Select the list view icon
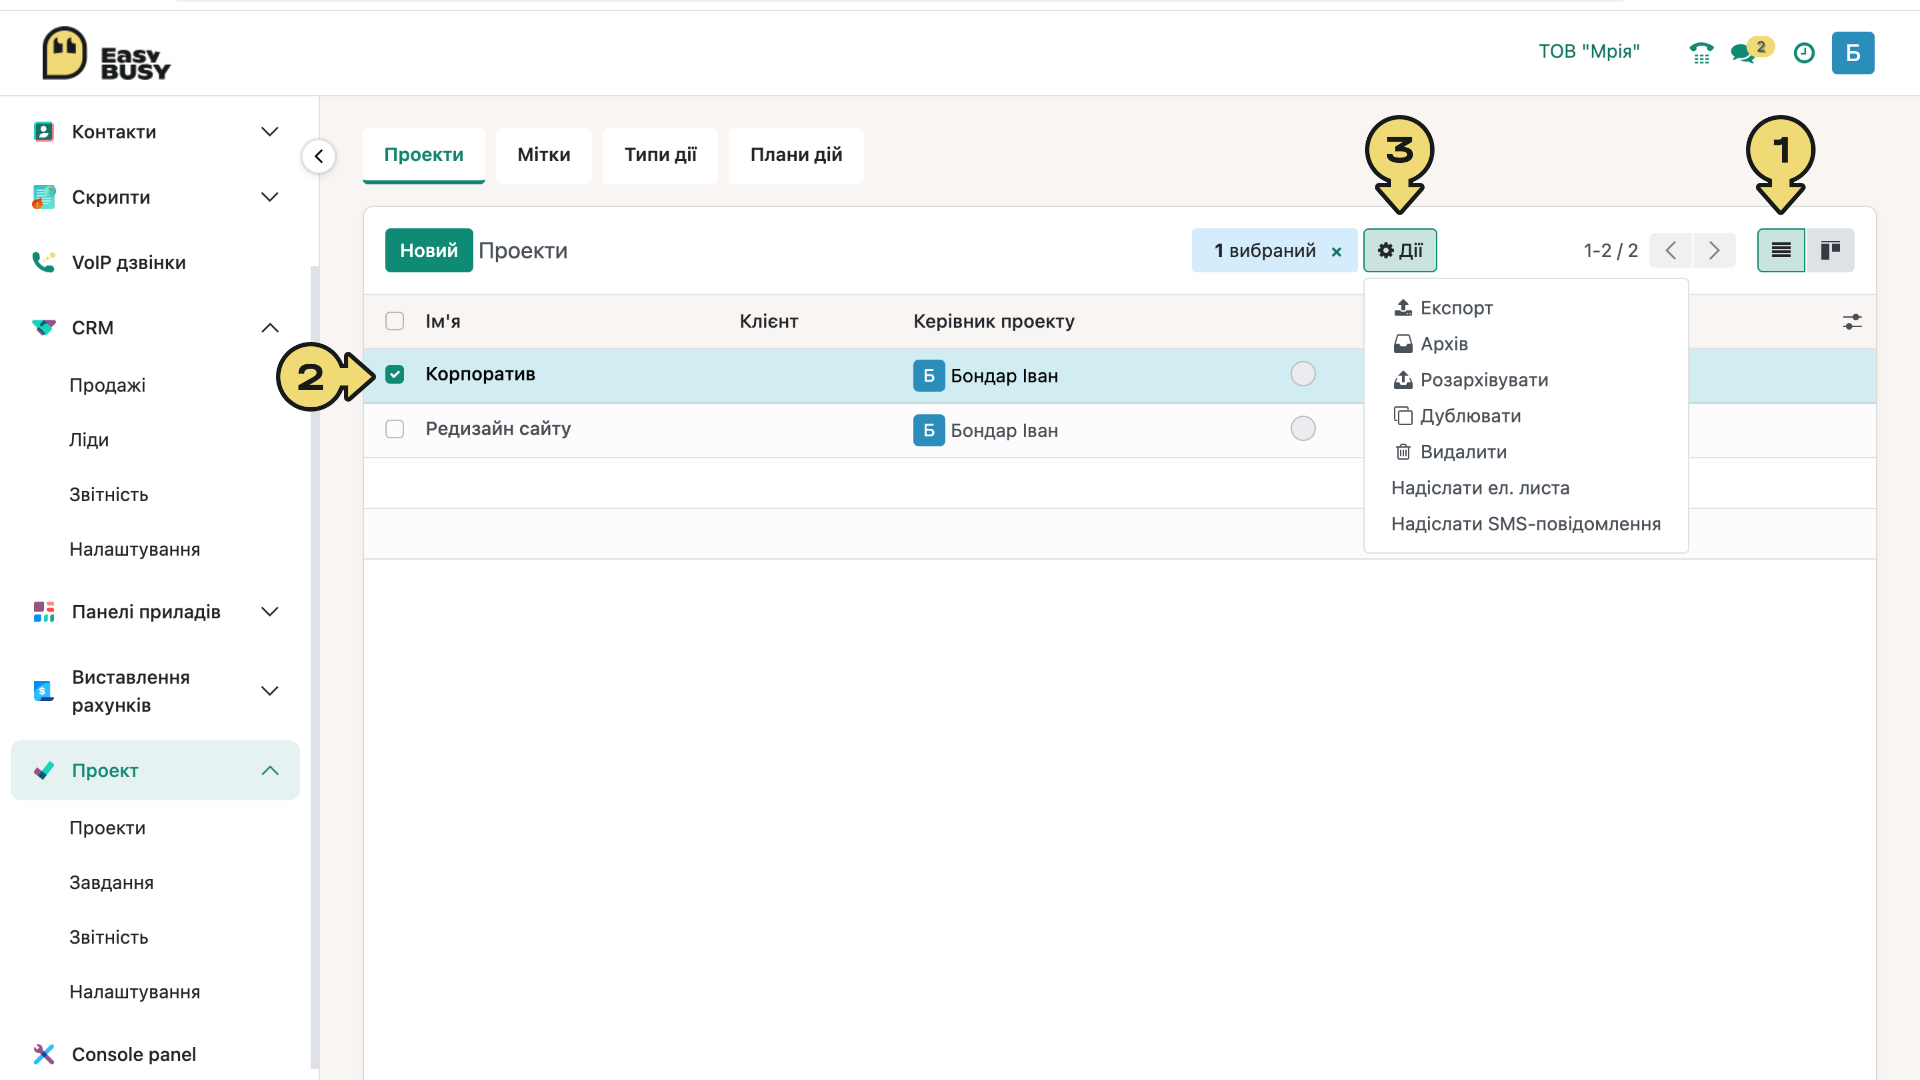1920x1080 pixels. pyautogui.click(x=1781, y=250)
